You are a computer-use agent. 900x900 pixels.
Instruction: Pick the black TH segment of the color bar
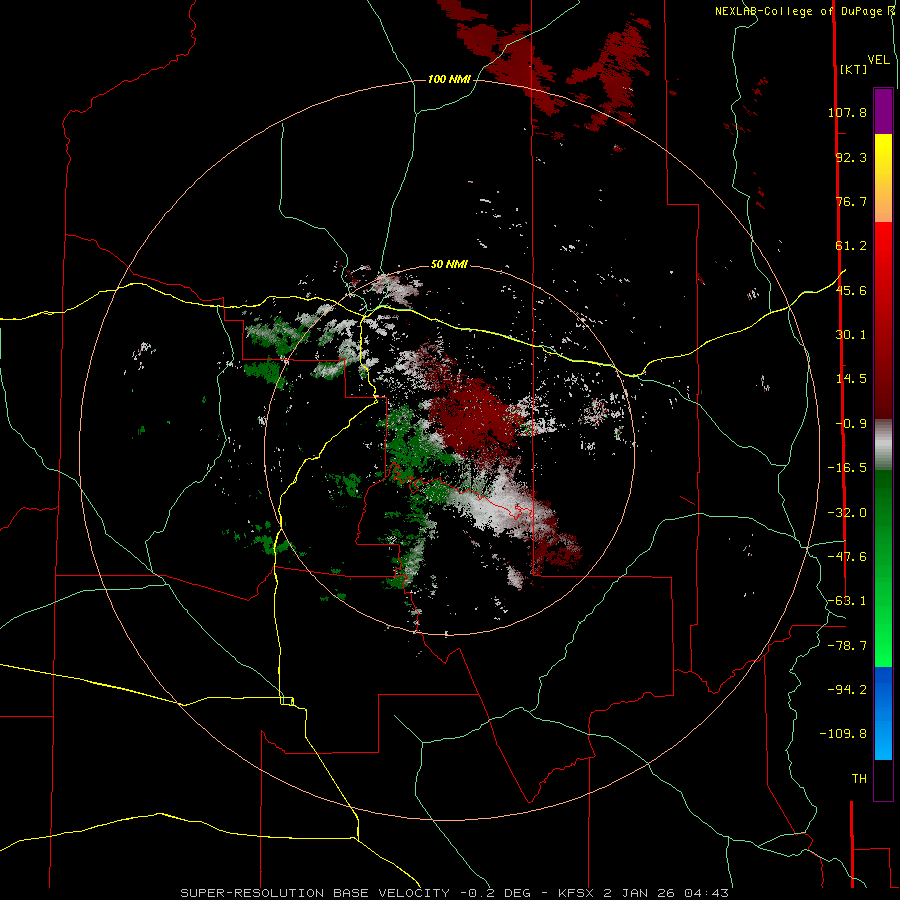[x=883, y=779]
